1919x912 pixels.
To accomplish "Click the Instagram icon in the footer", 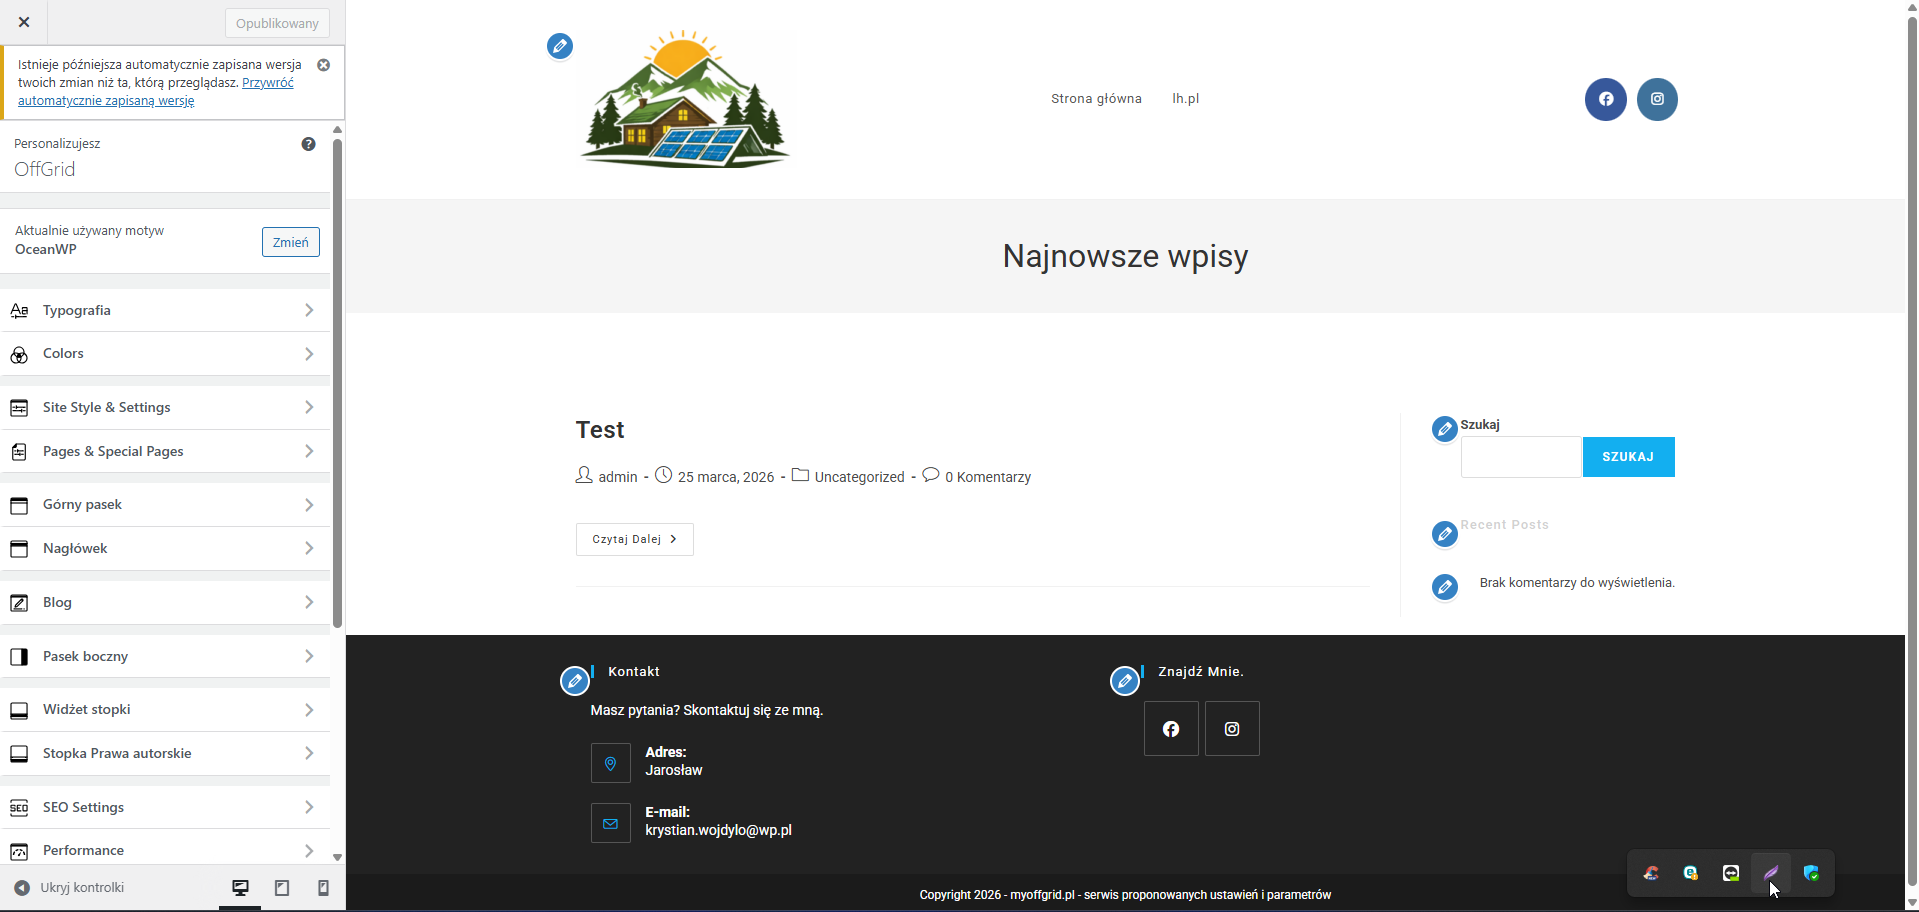I will [1231, 729].
